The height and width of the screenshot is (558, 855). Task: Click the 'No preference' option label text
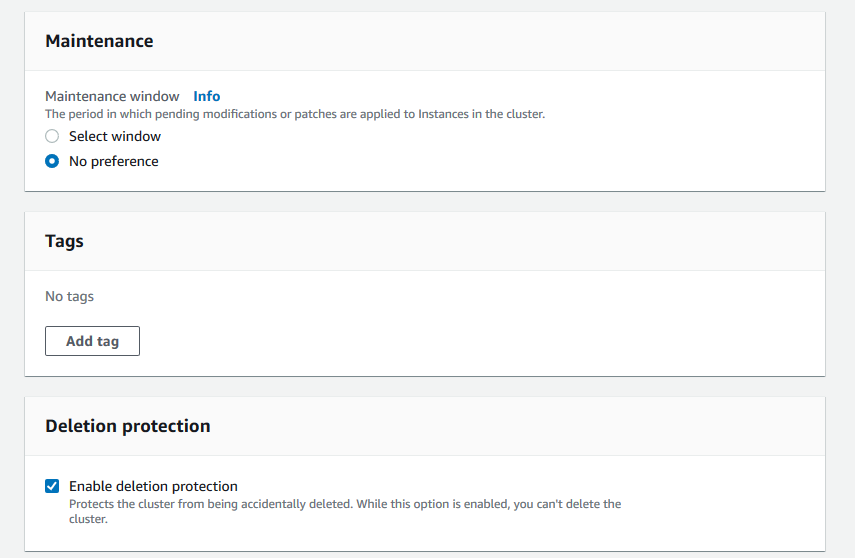coord(113,161)
